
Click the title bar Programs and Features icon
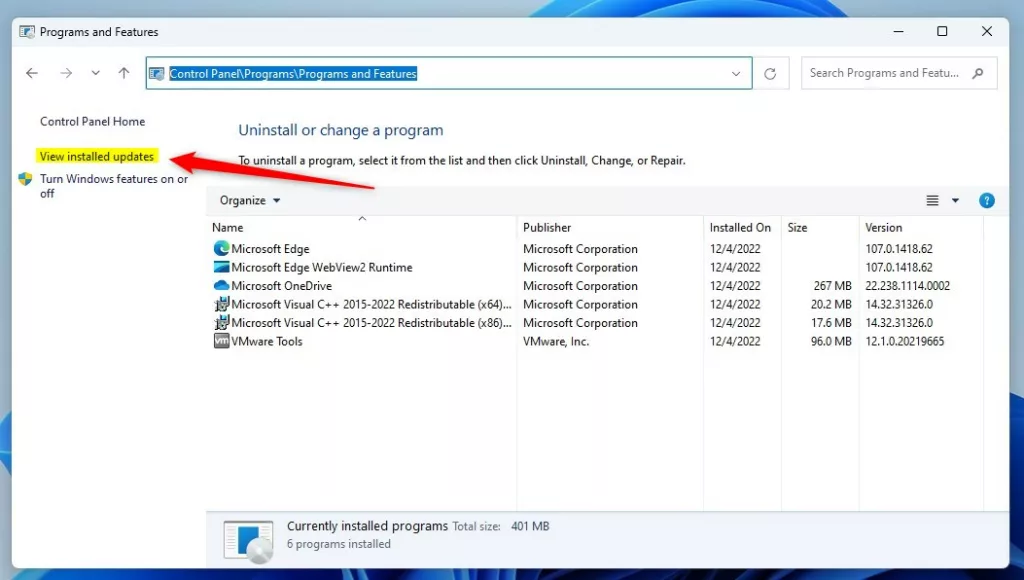[27, 31]
